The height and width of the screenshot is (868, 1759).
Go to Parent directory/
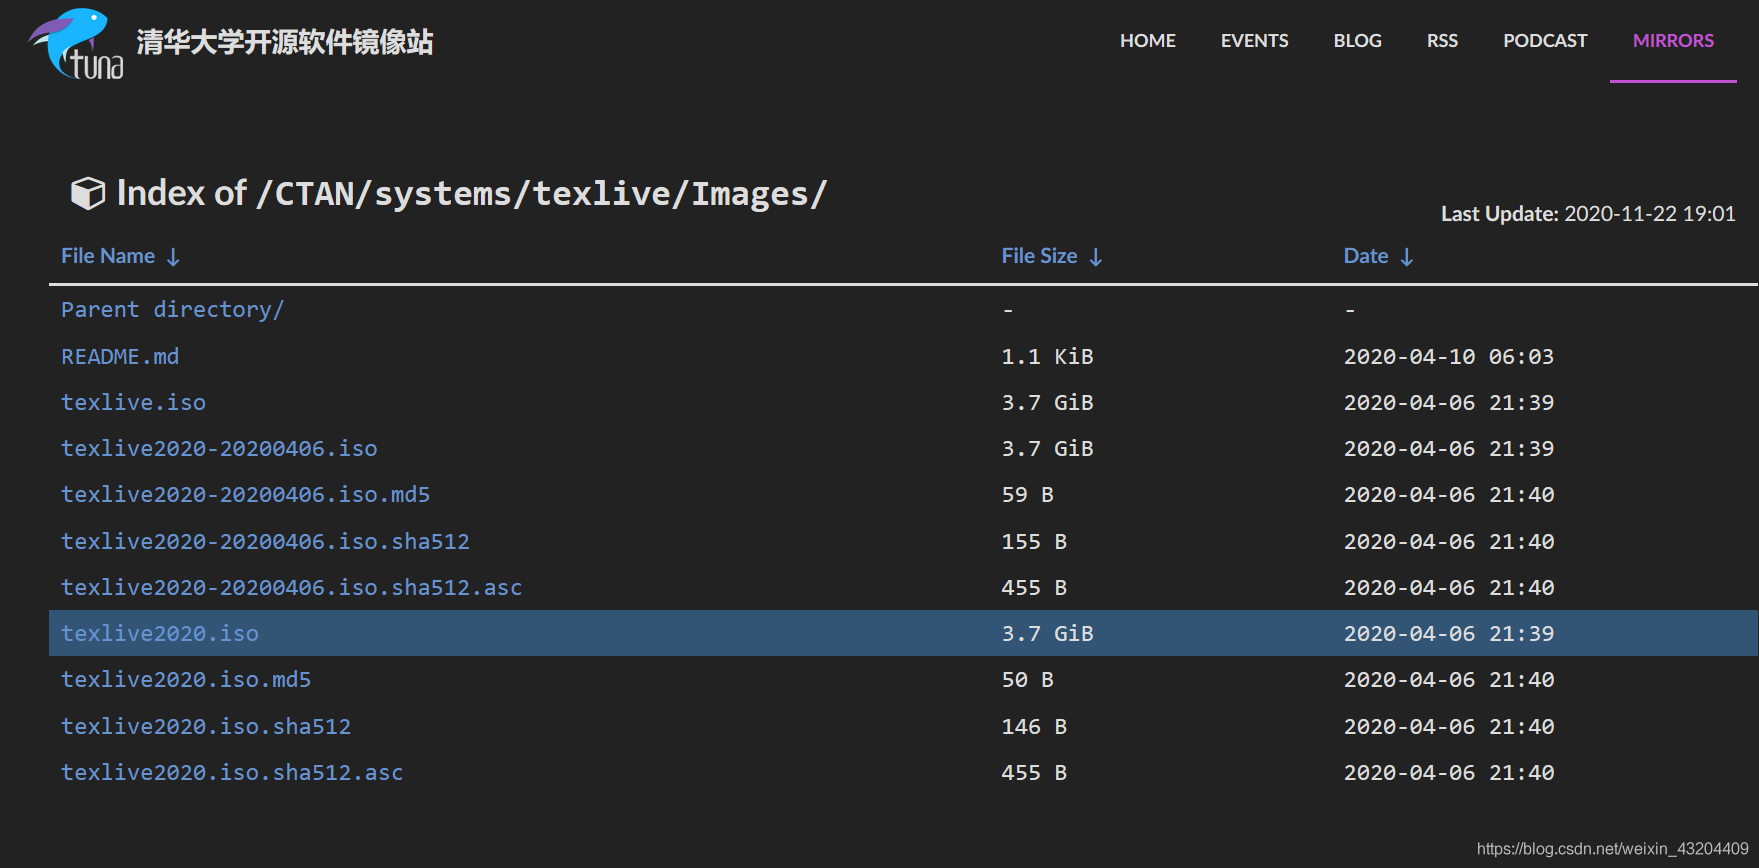[172, 310]
